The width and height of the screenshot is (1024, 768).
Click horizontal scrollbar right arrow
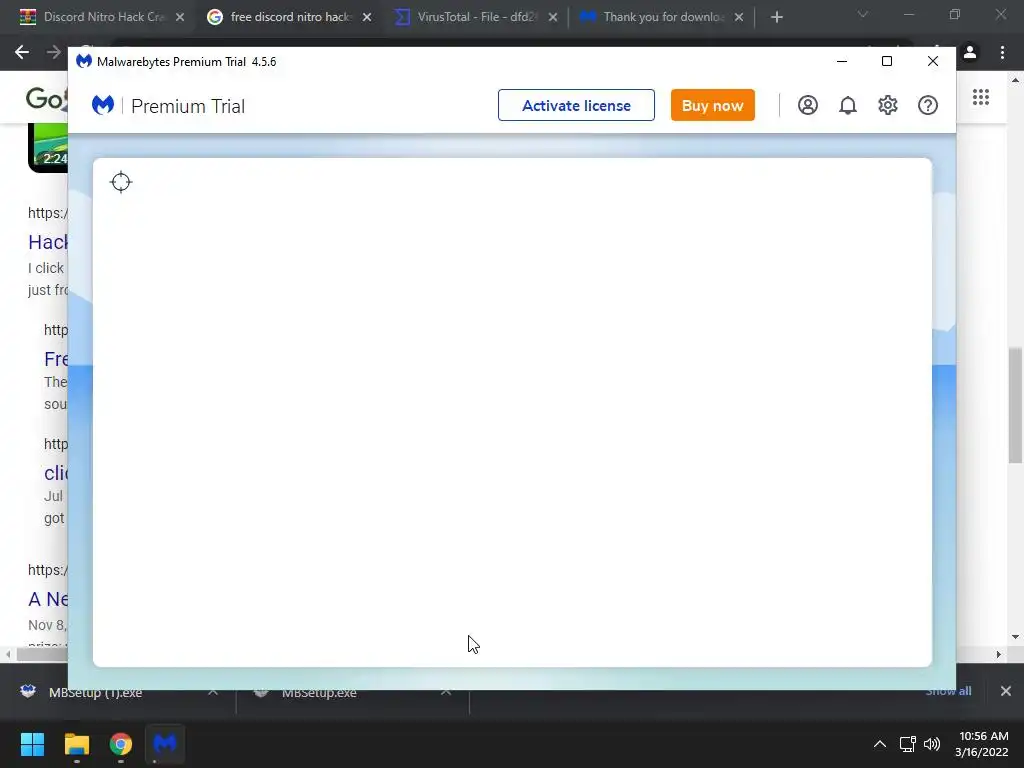(x=998, y=654)
